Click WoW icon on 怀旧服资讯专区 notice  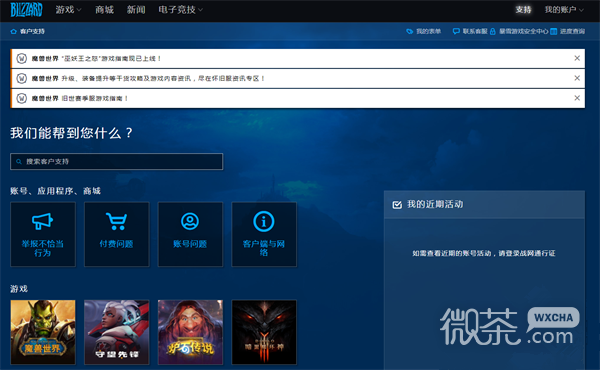[x=21, y=78]
